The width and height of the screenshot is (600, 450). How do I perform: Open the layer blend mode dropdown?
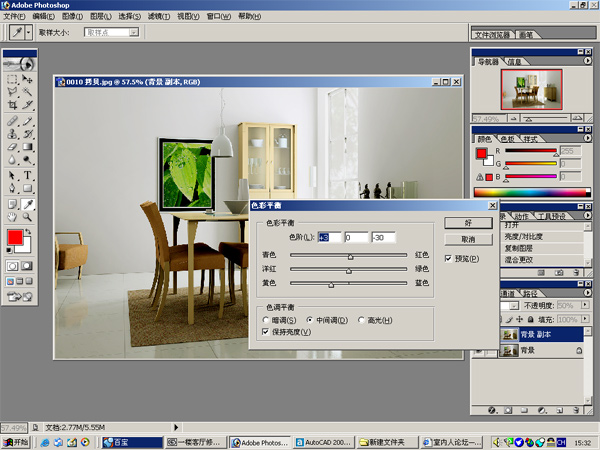coord(514,305)
